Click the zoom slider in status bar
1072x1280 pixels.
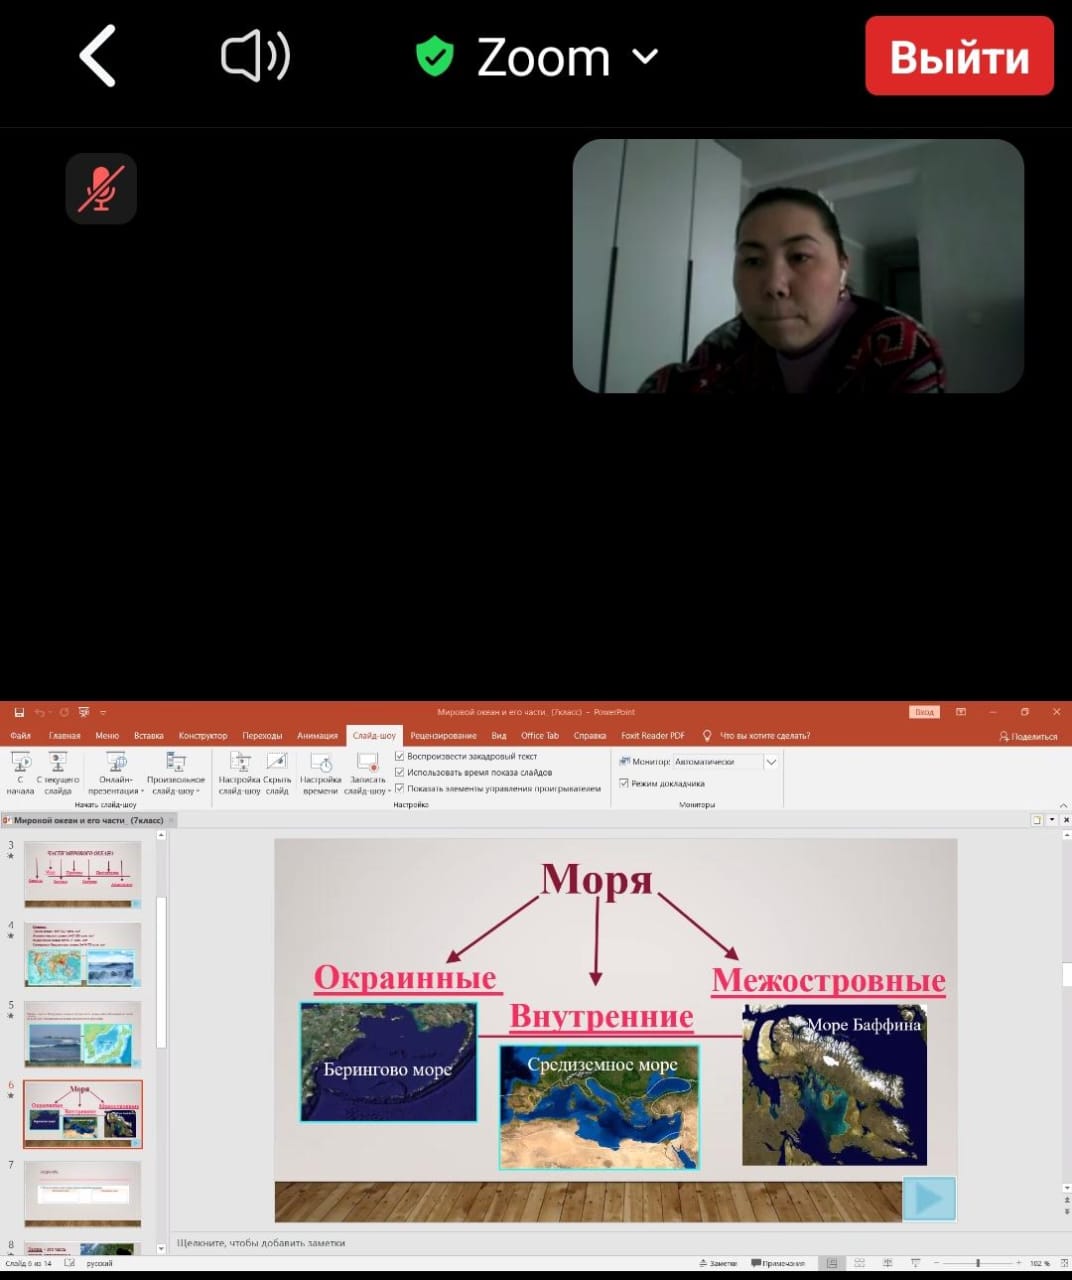coord(977,1263)
